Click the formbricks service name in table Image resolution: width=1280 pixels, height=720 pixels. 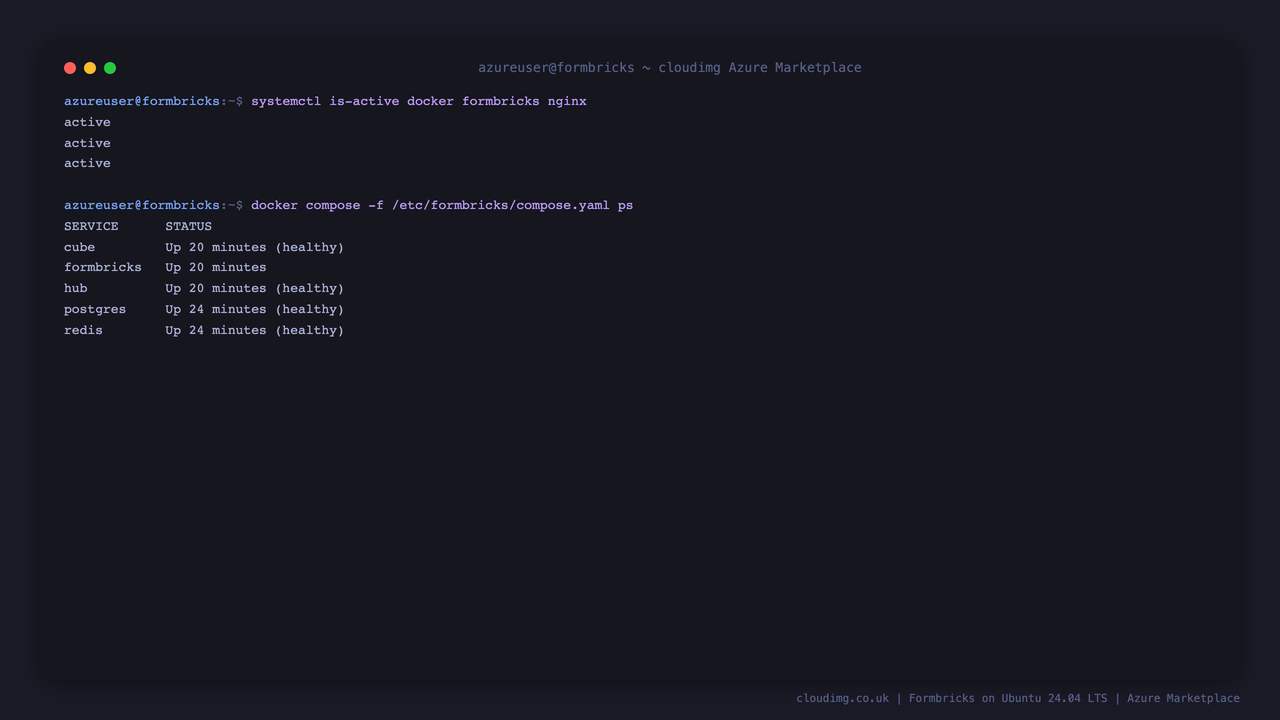103,267
